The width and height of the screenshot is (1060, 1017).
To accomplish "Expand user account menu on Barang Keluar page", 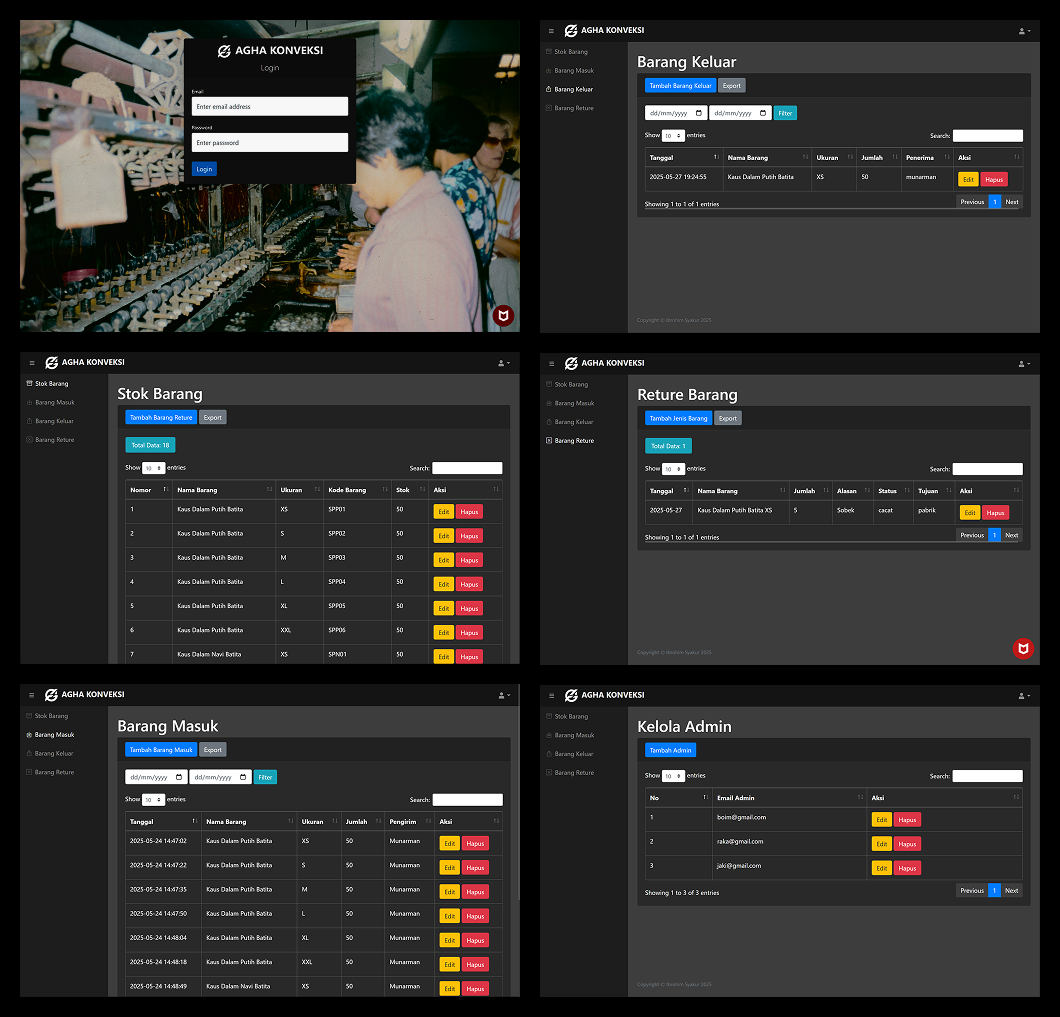I will (1023, 31).
